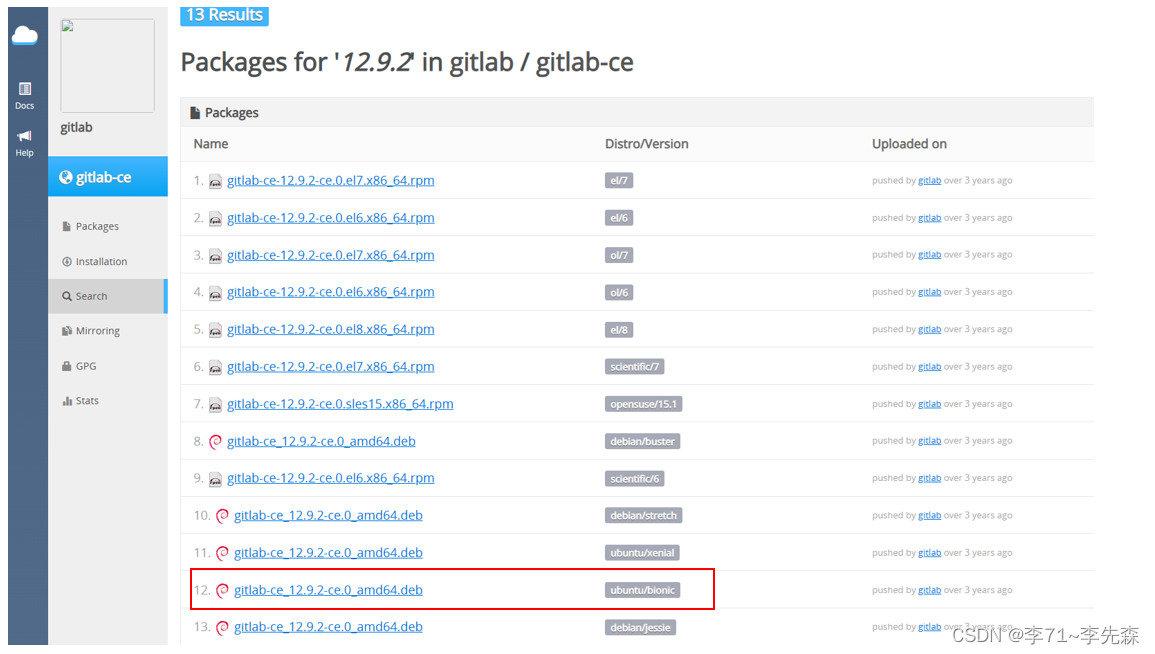This screenshot has width=1155, height=654.
Task: Click the gitlab avatar thumbnail
Action: [108, 66]
